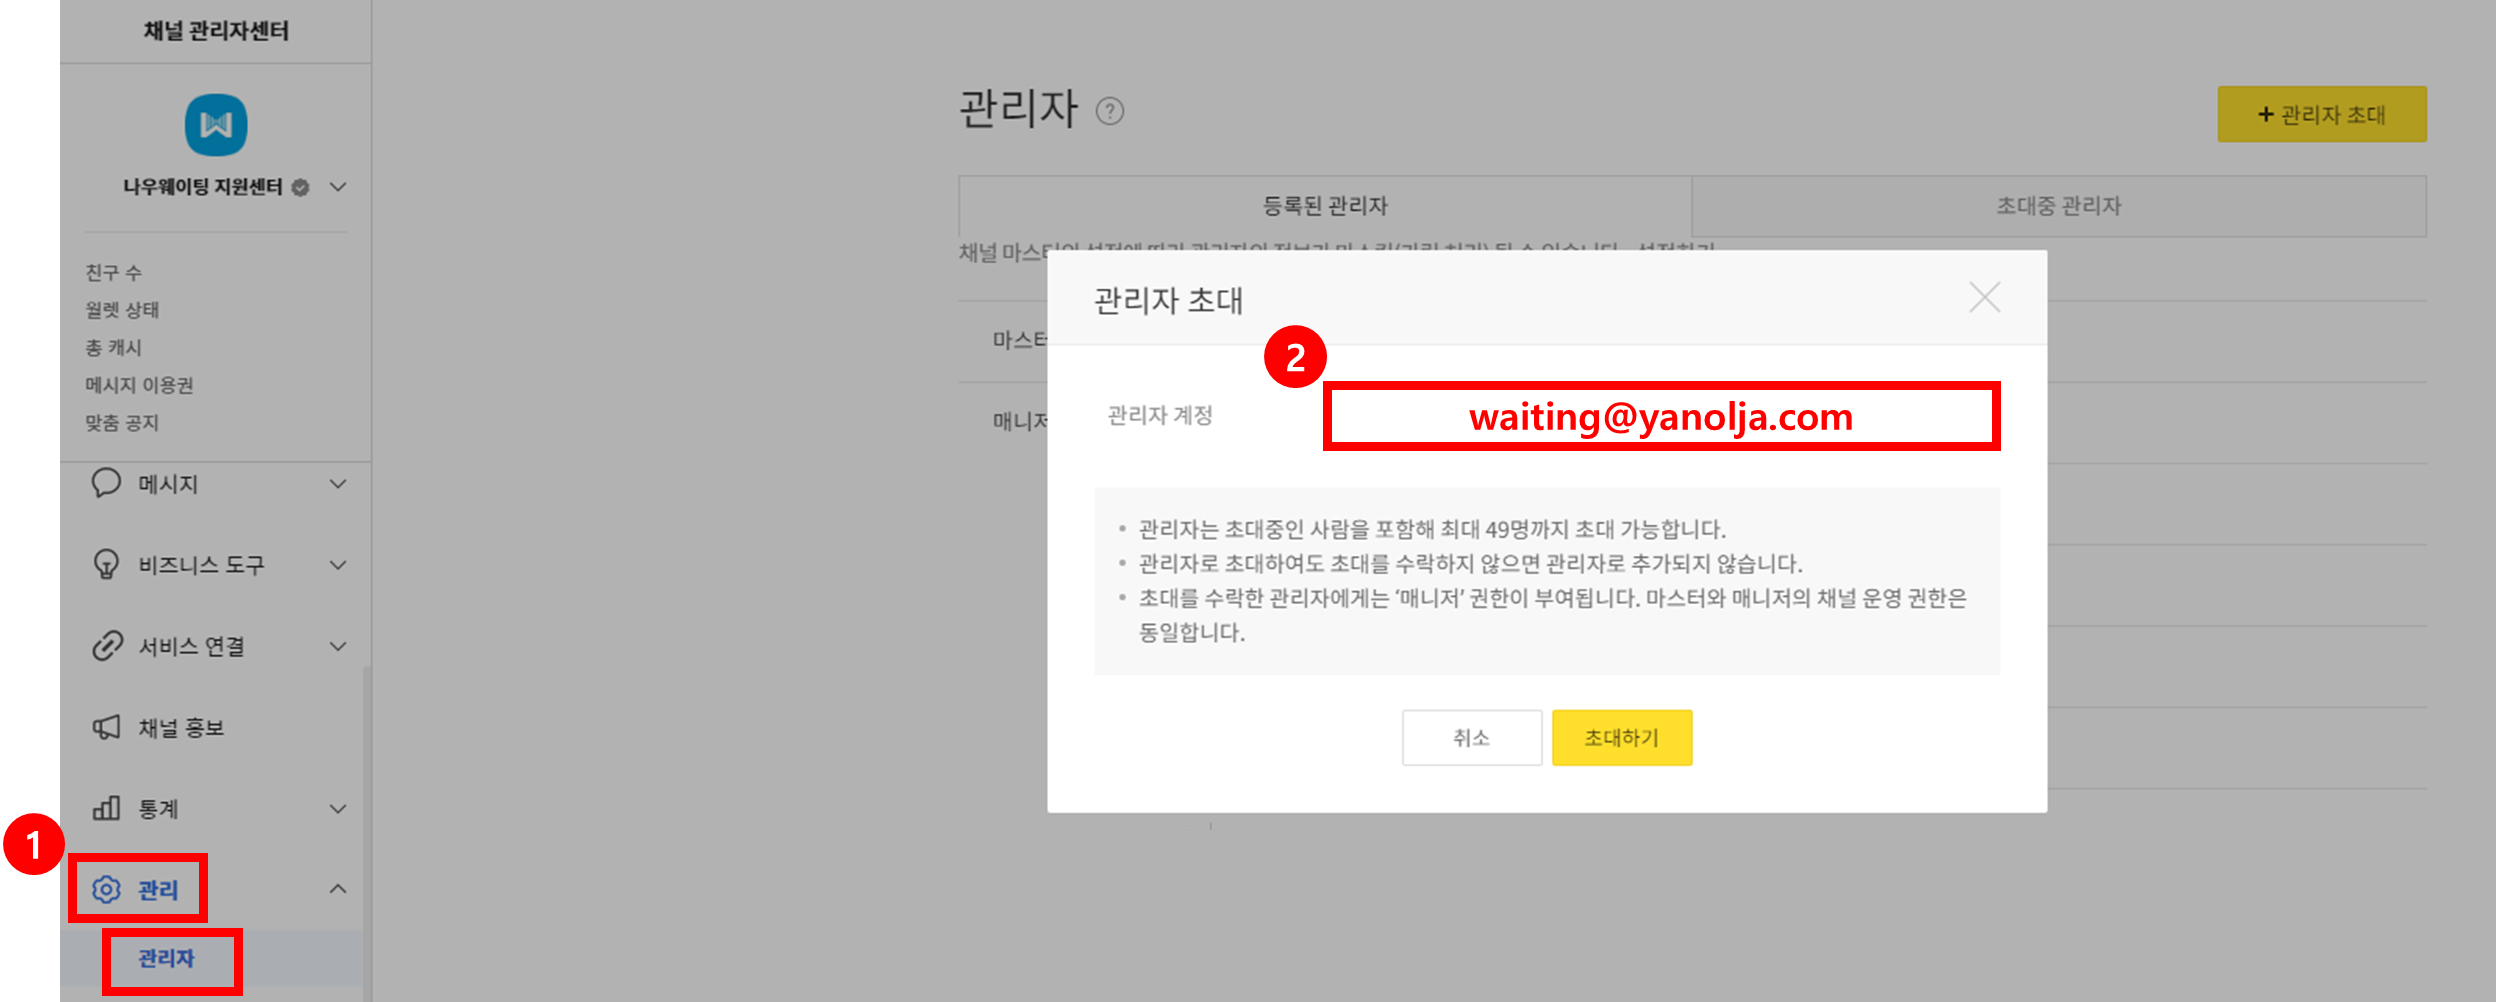Close the 관리자 초대 dialog
Screen dimensions: 2496x1002
tap(1984, 297)
